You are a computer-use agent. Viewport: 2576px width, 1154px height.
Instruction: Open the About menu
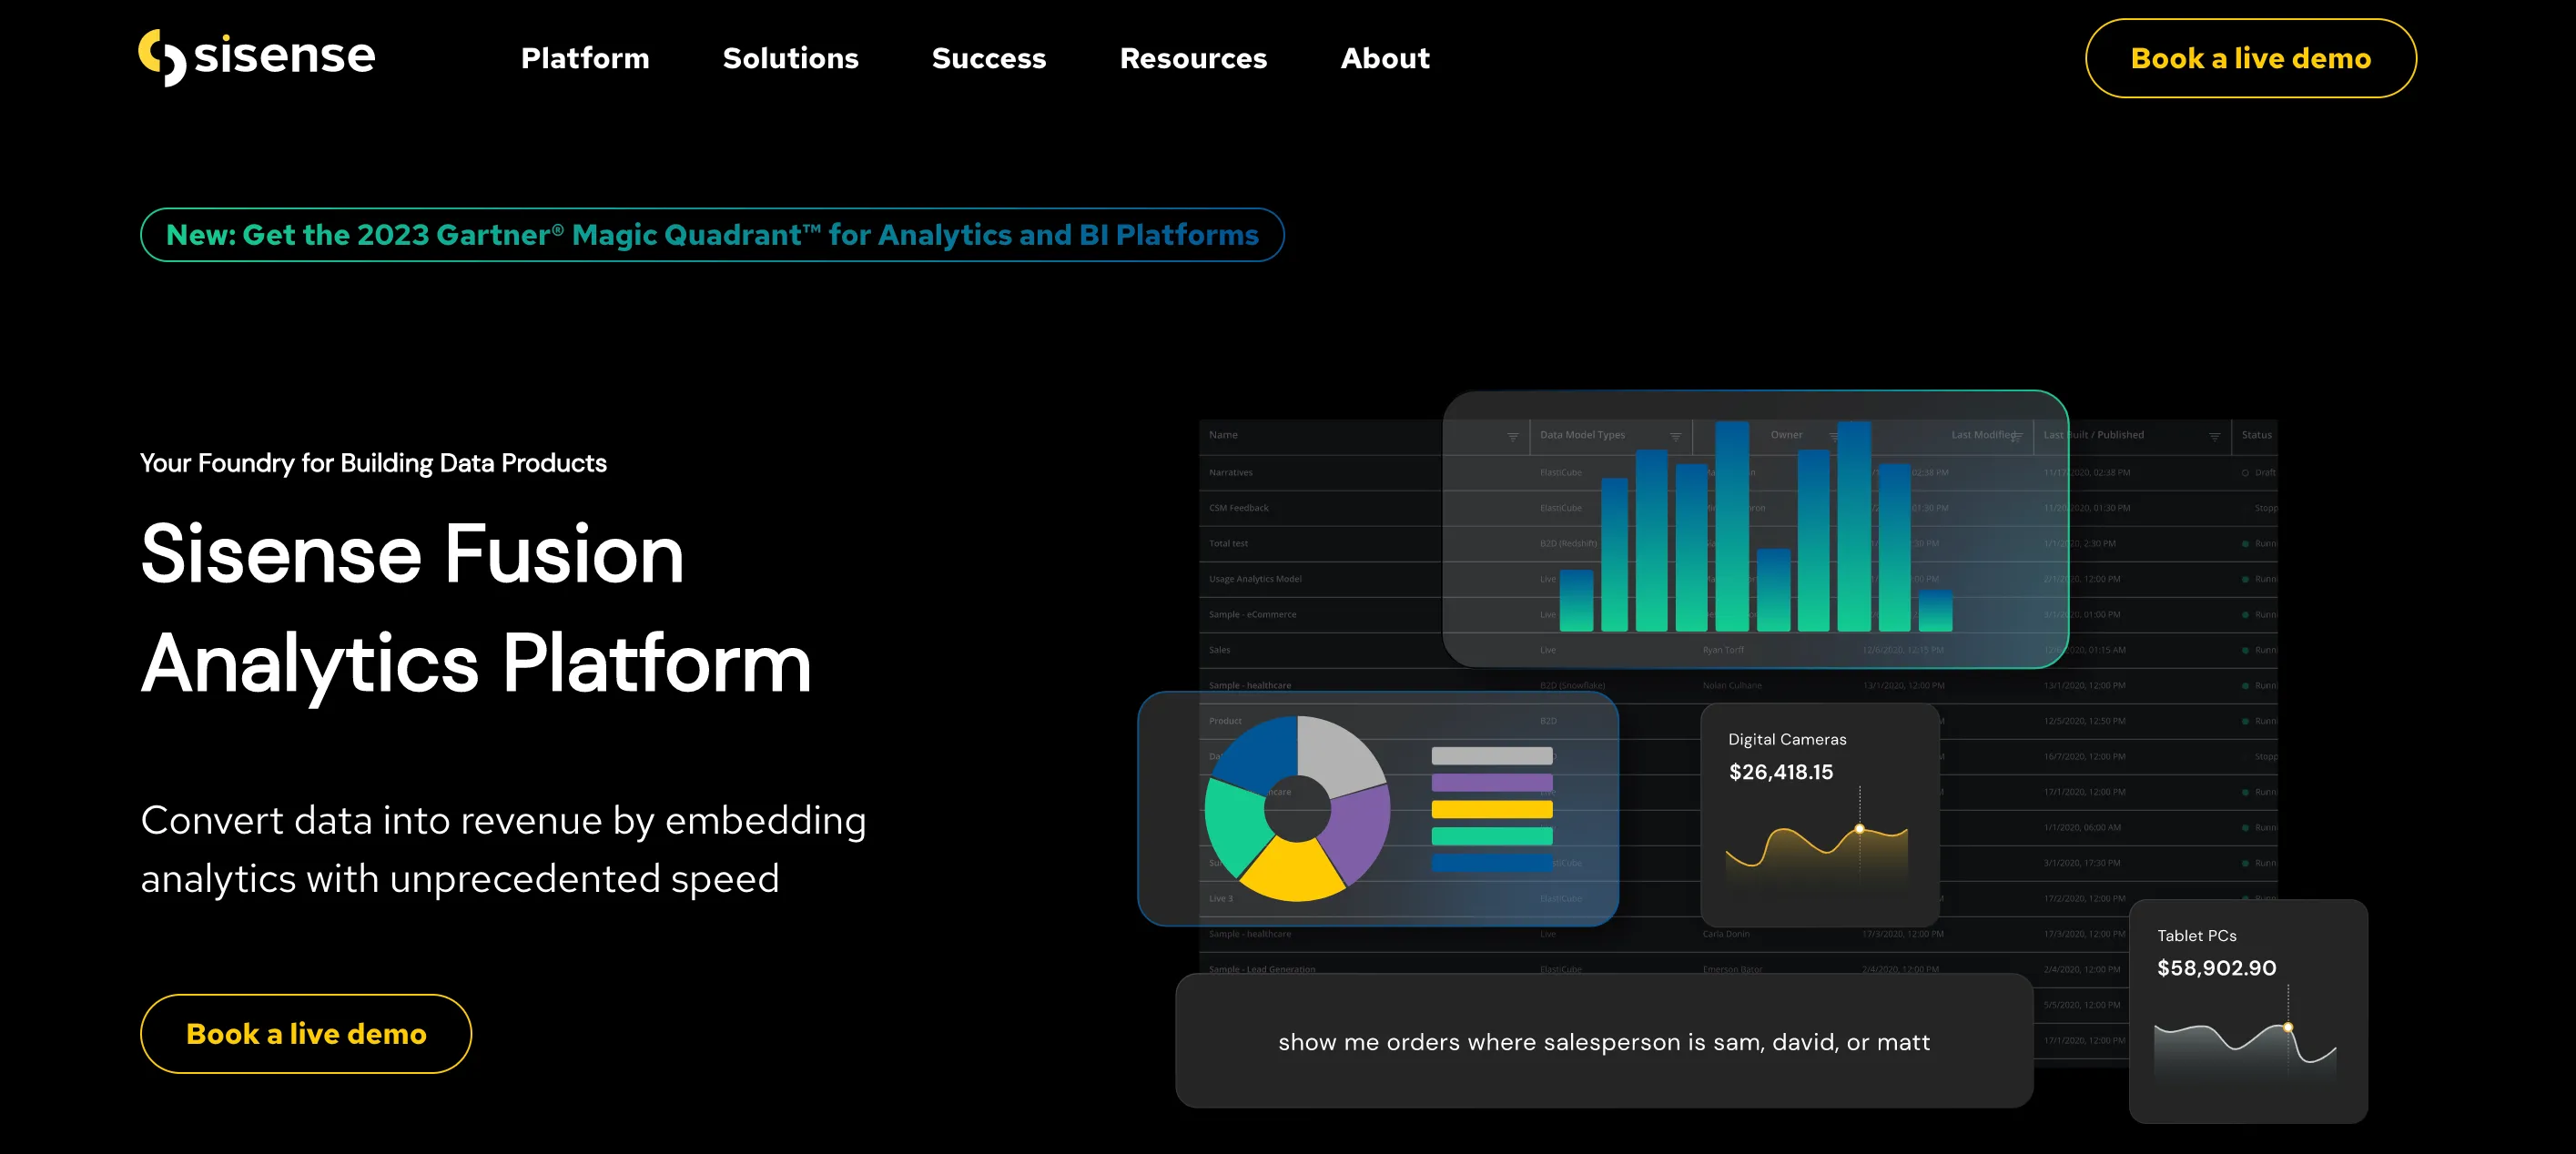1384,58
